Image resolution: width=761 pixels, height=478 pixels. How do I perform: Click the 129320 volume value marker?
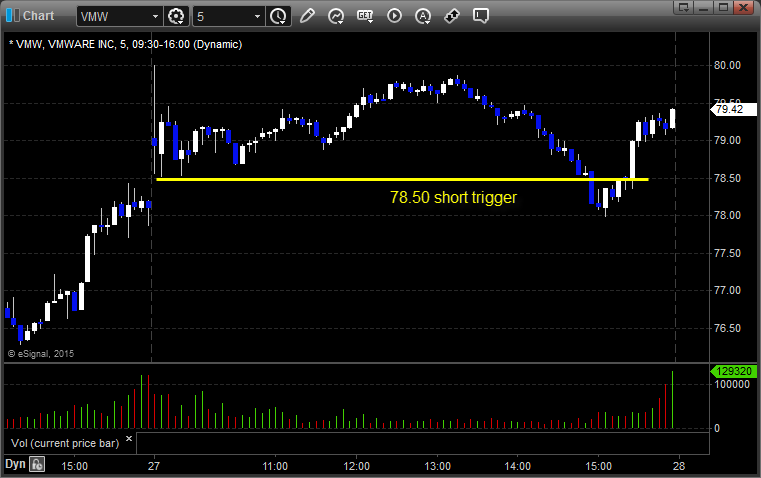pos(734,371)
